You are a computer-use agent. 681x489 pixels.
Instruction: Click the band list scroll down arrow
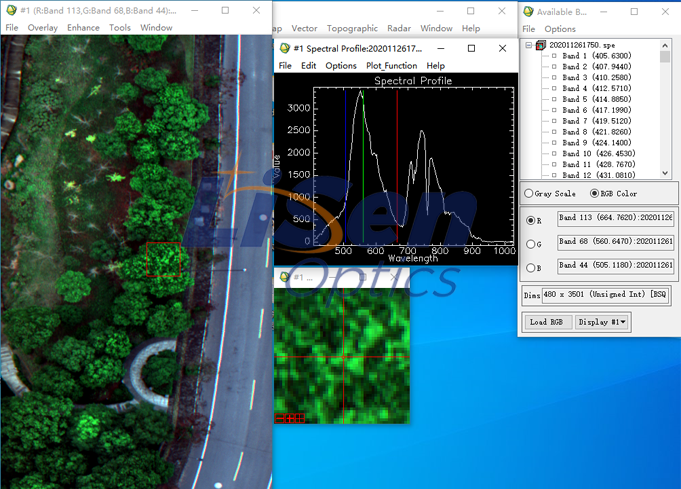tap(665, 173)
